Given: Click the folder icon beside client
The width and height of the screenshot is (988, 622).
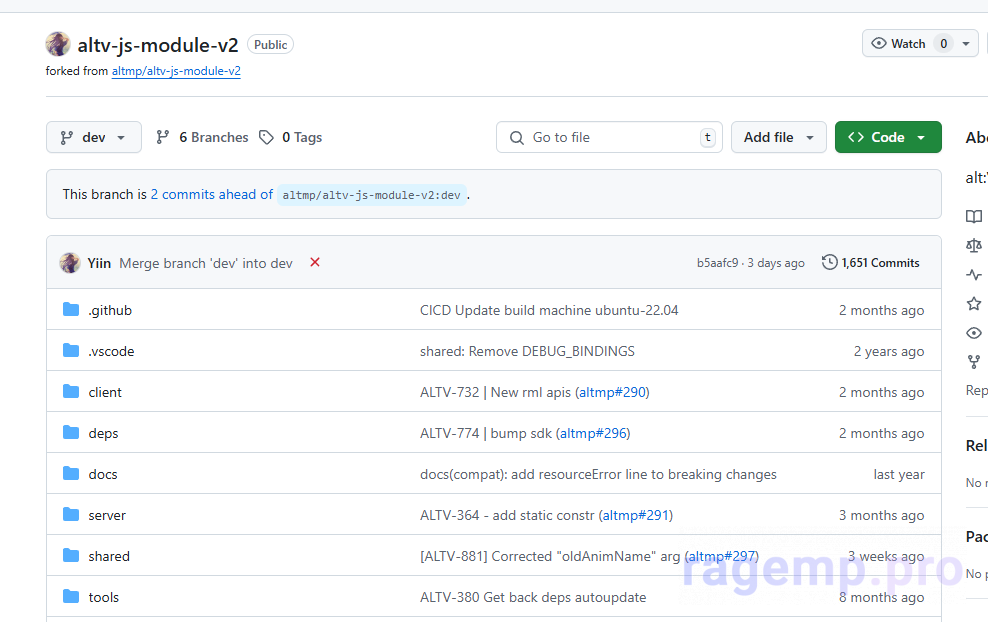Looking at the screenshot, I should tap(71, 391).
